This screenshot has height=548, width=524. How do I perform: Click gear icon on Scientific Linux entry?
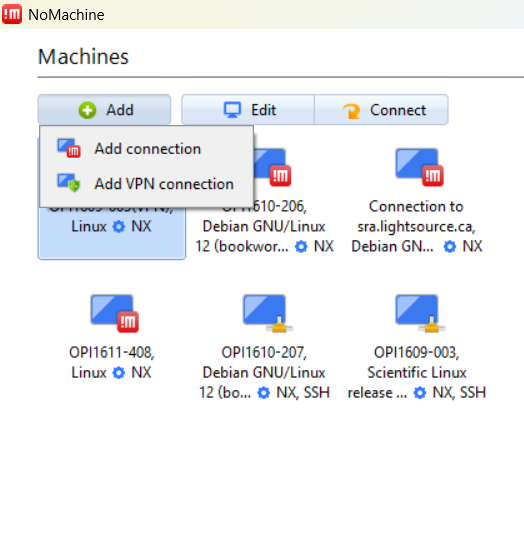point(420,393)
